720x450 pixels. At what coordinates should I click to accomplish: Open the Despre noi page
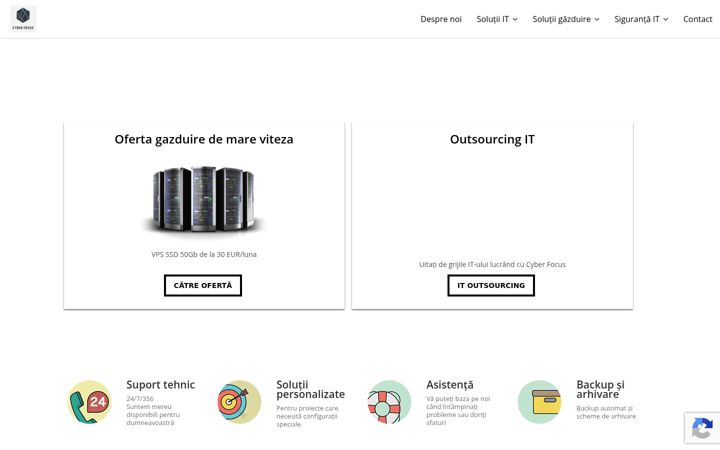click(441, 19)
